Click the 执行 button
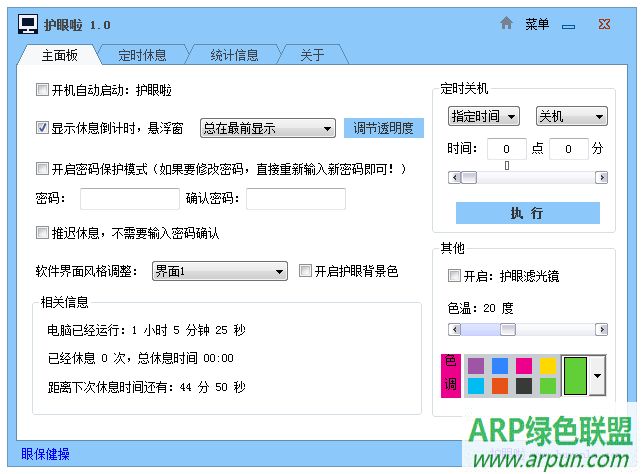 527,213
